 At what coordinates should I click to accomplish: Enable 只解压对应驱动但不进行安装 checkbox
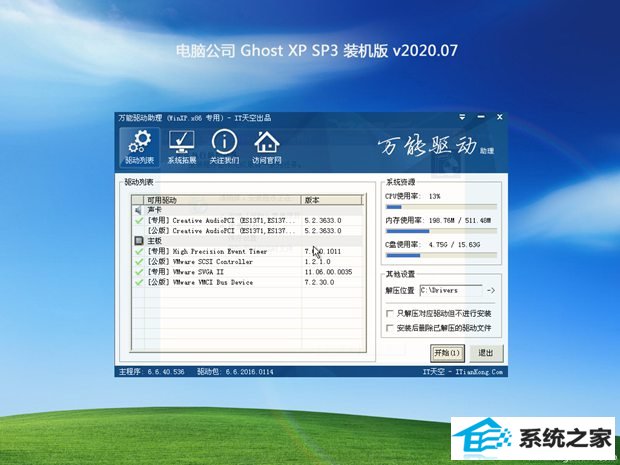[x=389, y=314]
